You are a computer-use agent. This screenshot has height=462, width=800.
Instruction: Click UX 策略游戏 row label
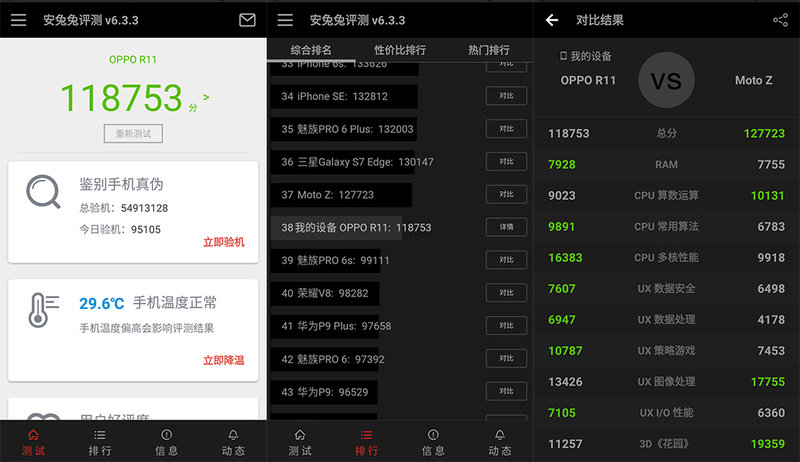pos(666,351)
